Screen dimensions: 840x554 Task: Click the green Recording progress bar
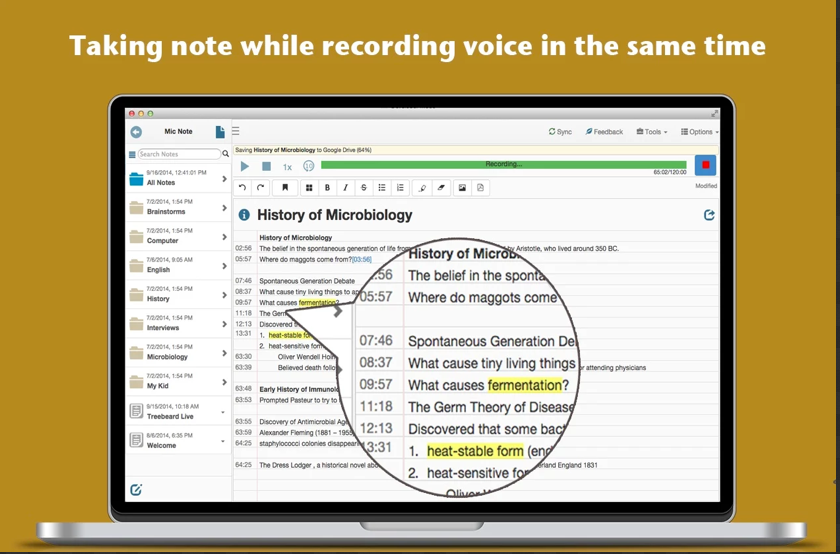[504, 164]
